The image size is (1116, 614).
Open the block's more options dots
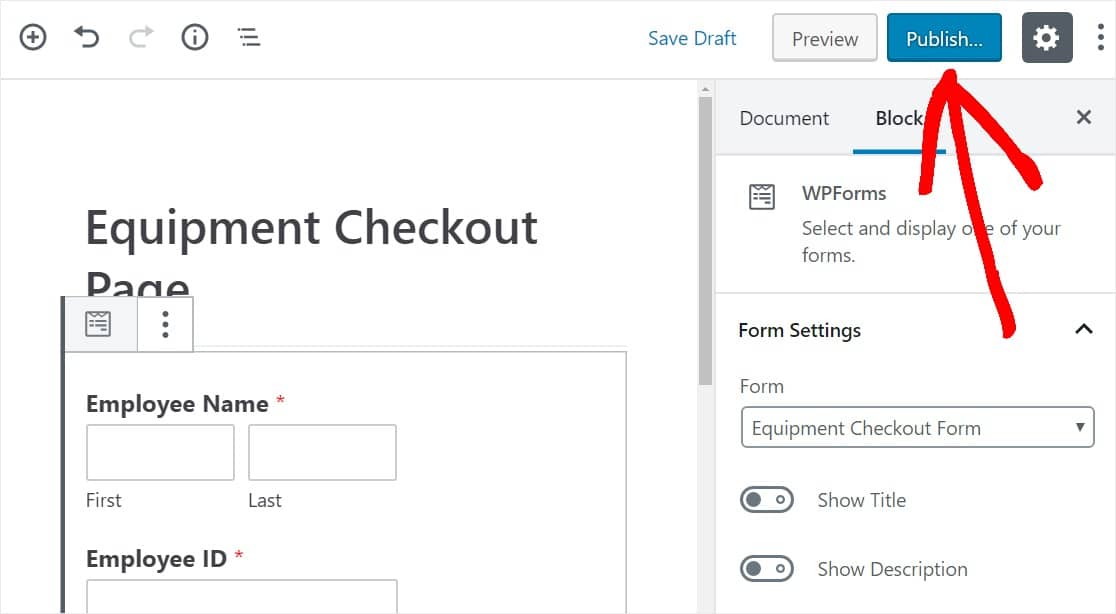[x=165, y=324]
